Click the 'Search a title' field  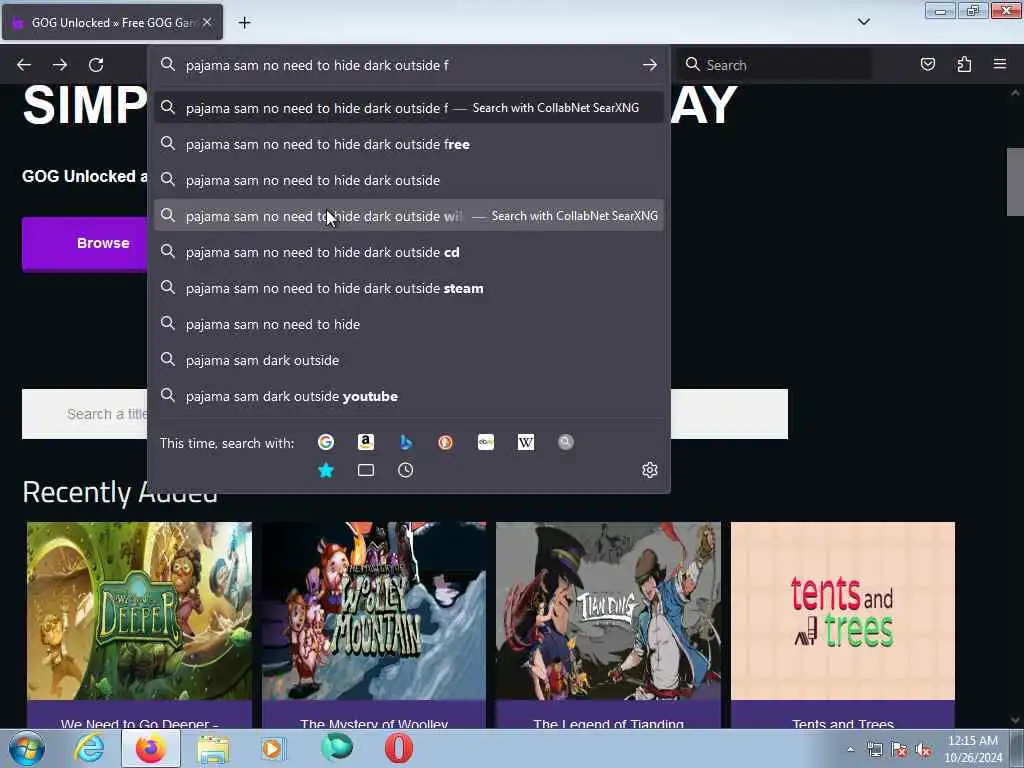85,414
